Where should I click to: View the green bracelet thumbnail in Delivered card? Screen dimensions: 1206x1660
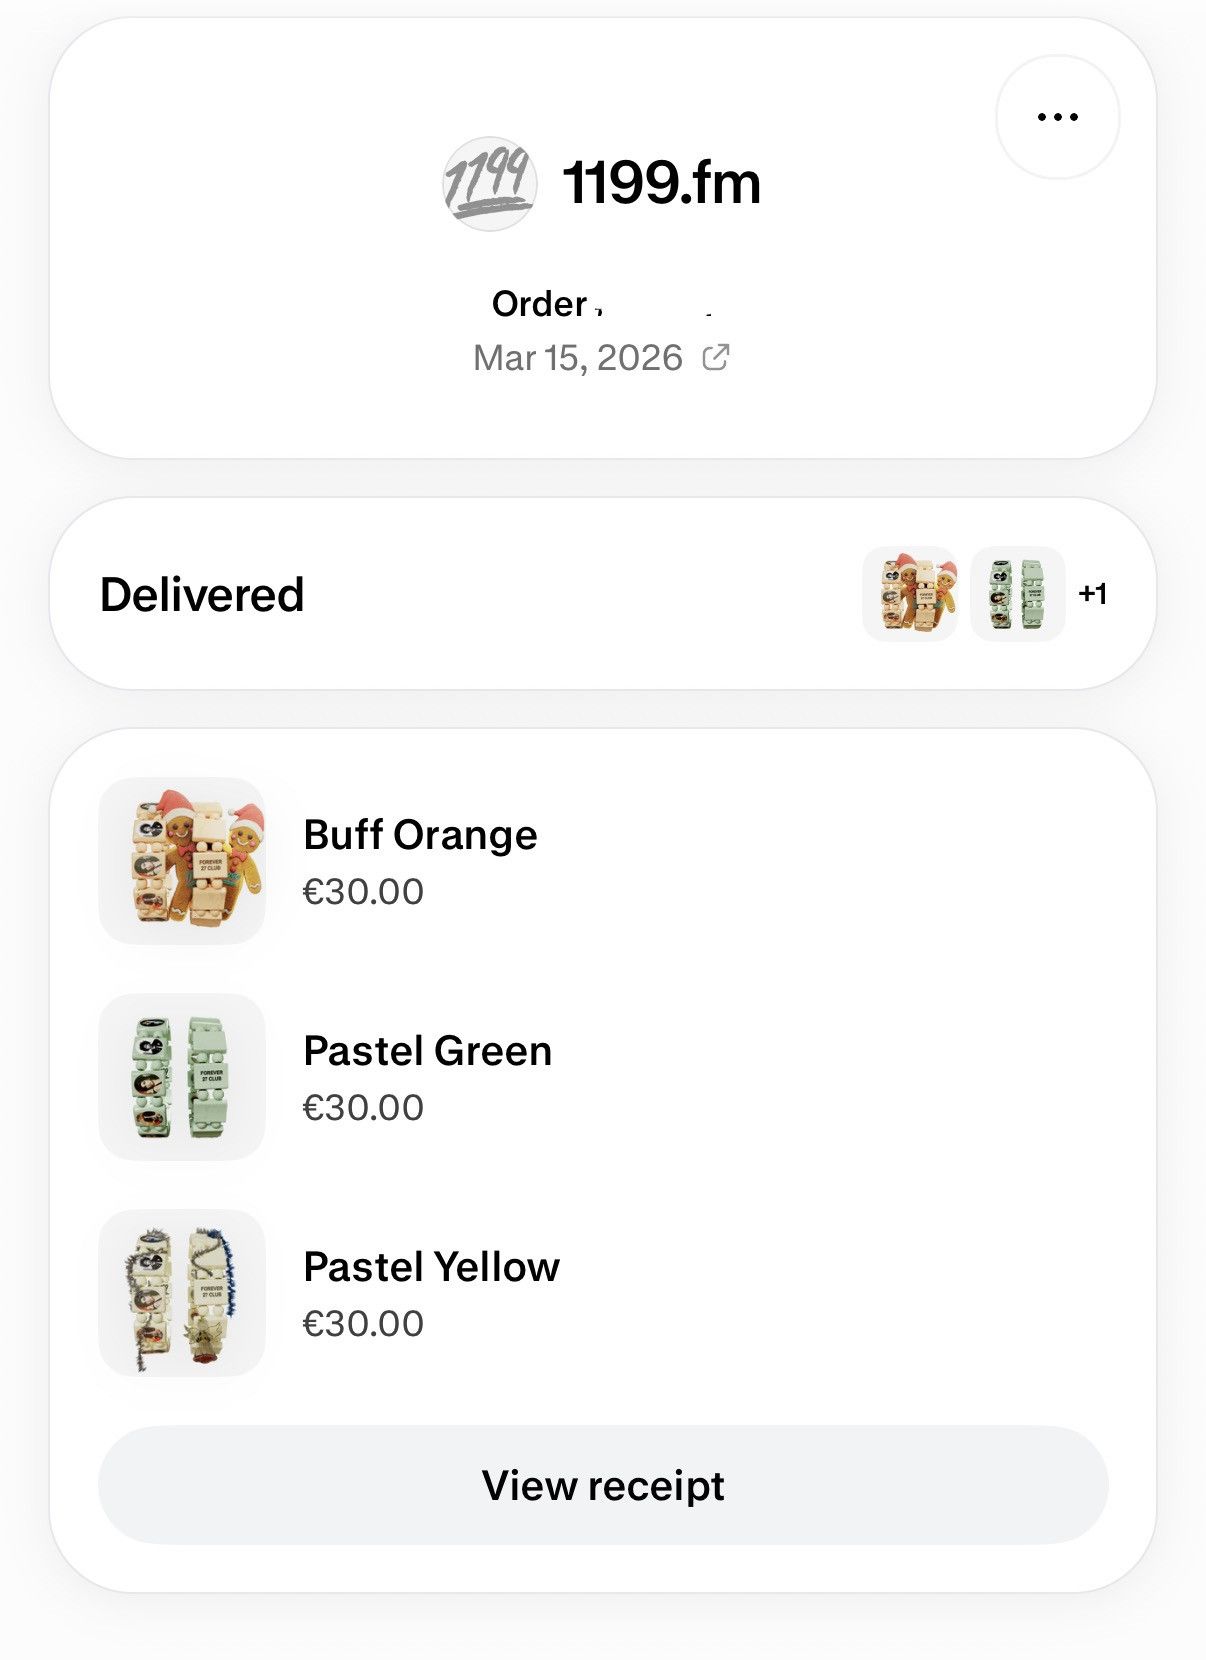coord(1017,594)
